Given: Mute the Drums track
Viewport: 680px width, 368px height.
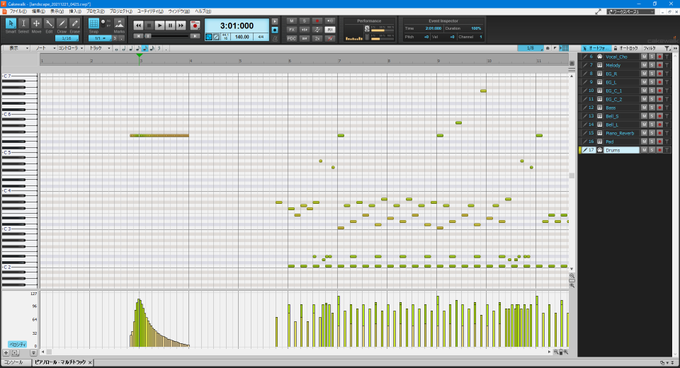Looking at the screenshot, I should coord(644,150).
